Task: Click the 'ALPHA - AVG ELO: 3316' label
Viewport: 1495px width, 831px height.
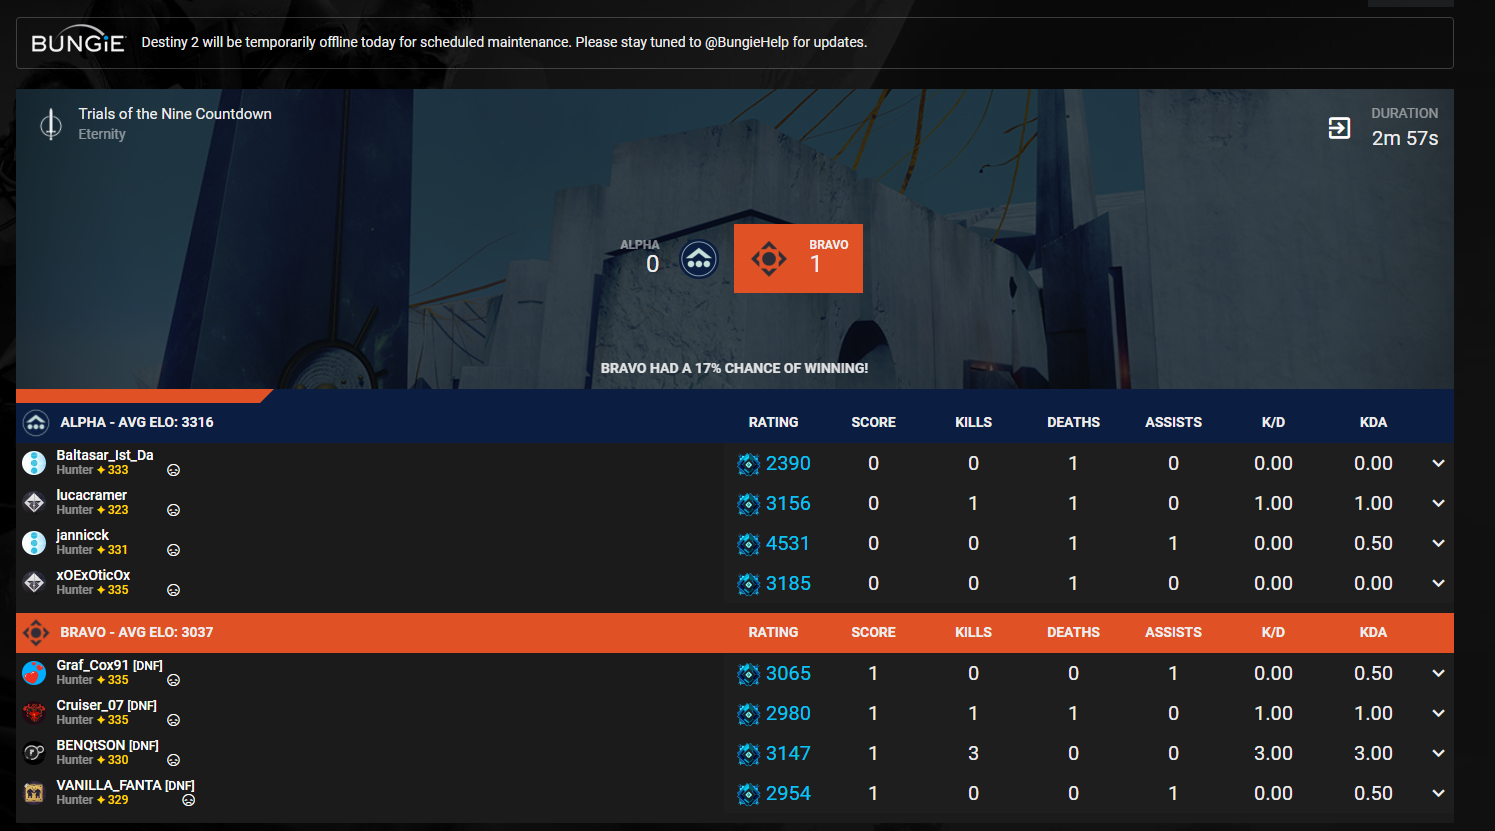Action: (x=137, y=422)
